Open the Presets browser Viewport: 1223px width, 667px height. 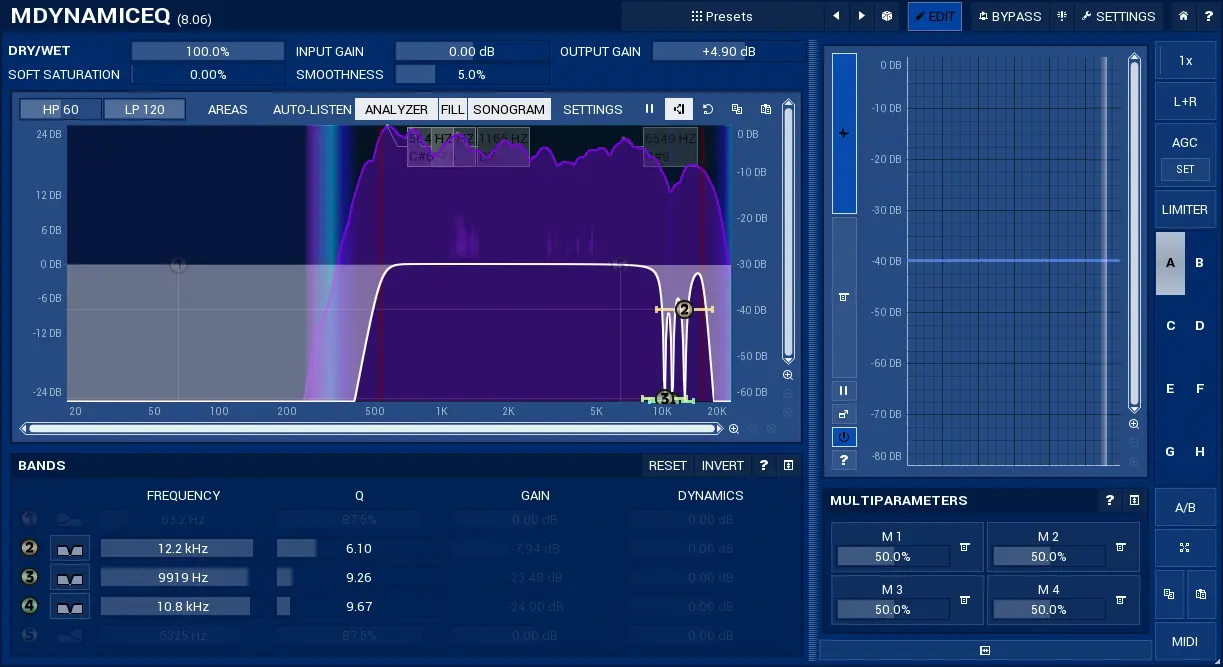coord(722,16)
